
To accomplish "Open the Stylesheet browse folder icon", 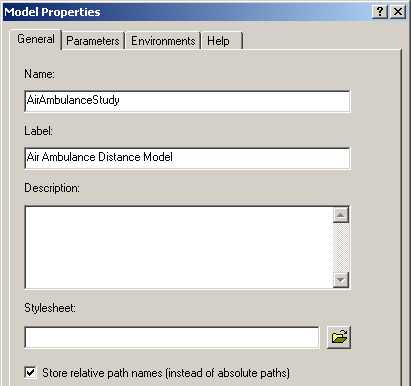I will [339, 337].
